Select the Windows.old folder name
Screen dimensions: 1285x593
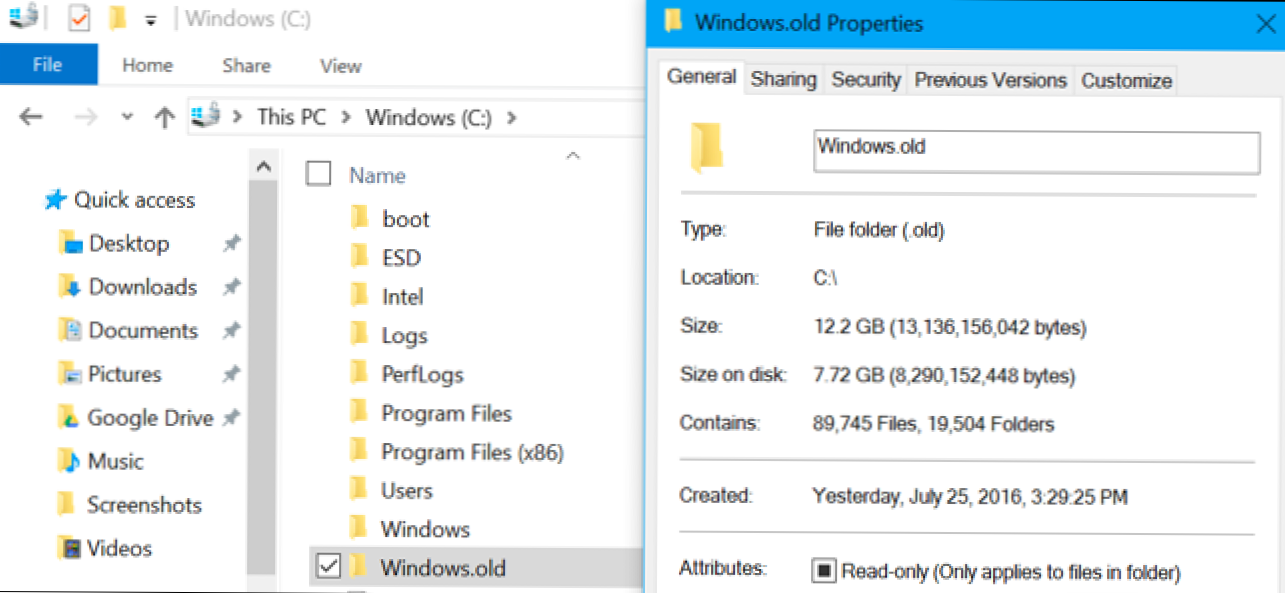pos(443,568)
